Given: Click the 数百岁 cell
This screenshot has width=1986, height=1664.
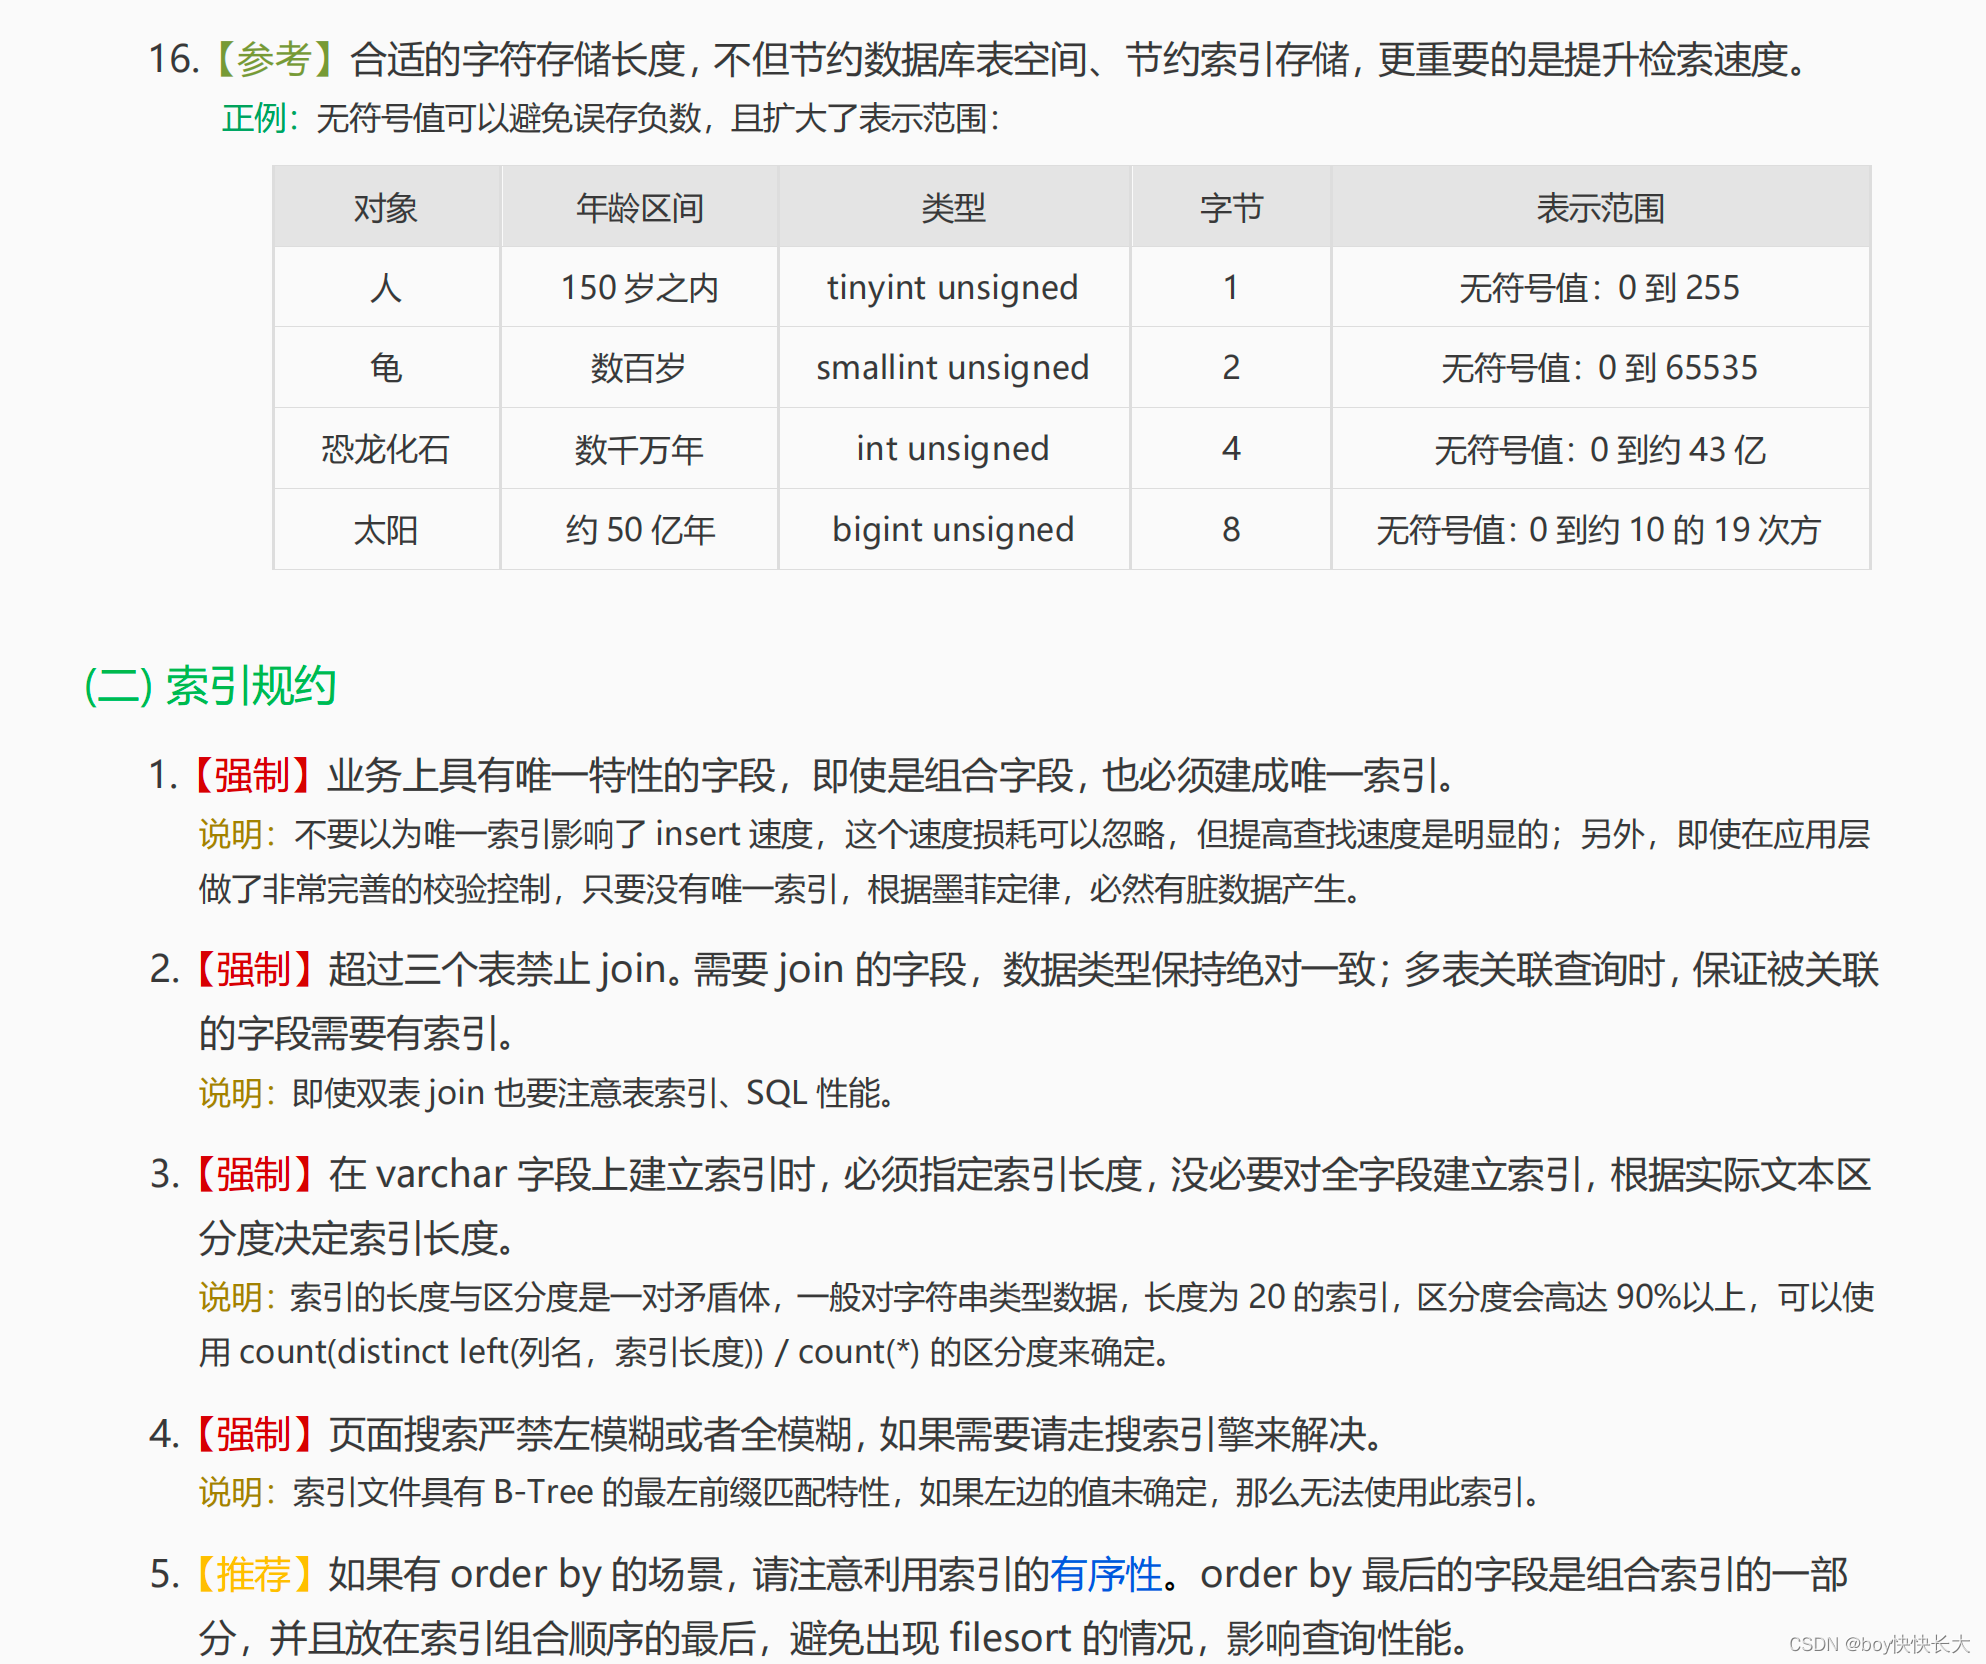Looking at the screenshot, I should [640, 368].
